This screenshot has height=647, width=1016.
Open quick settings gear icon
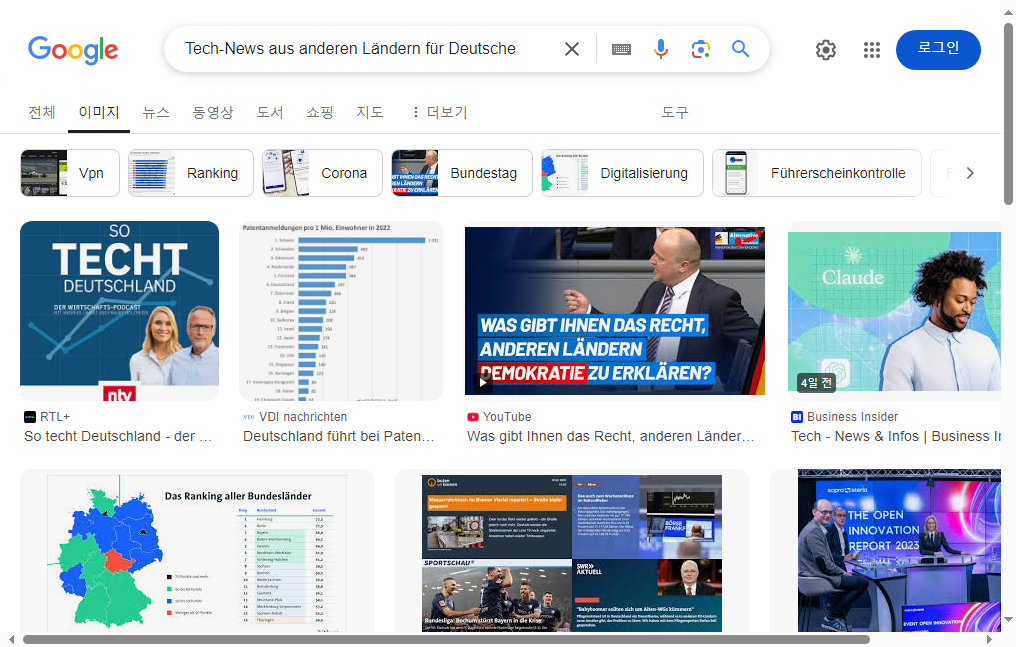[826, 50]
